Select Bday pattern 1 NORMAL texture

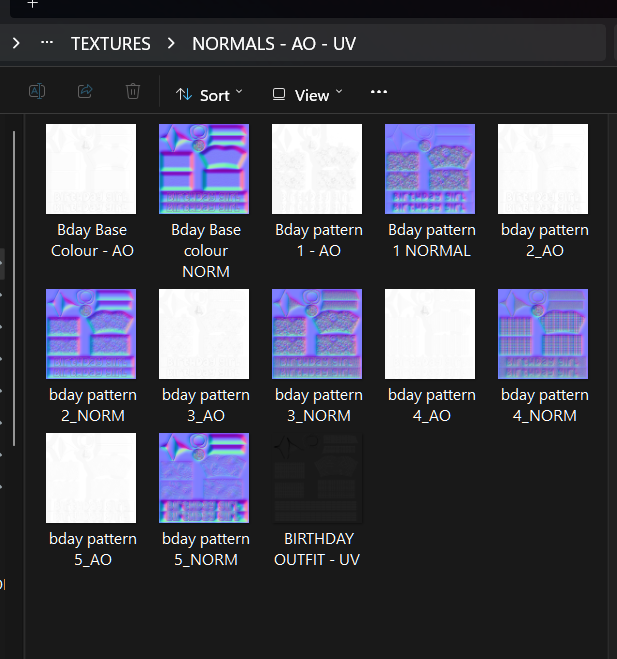[430, 169]
